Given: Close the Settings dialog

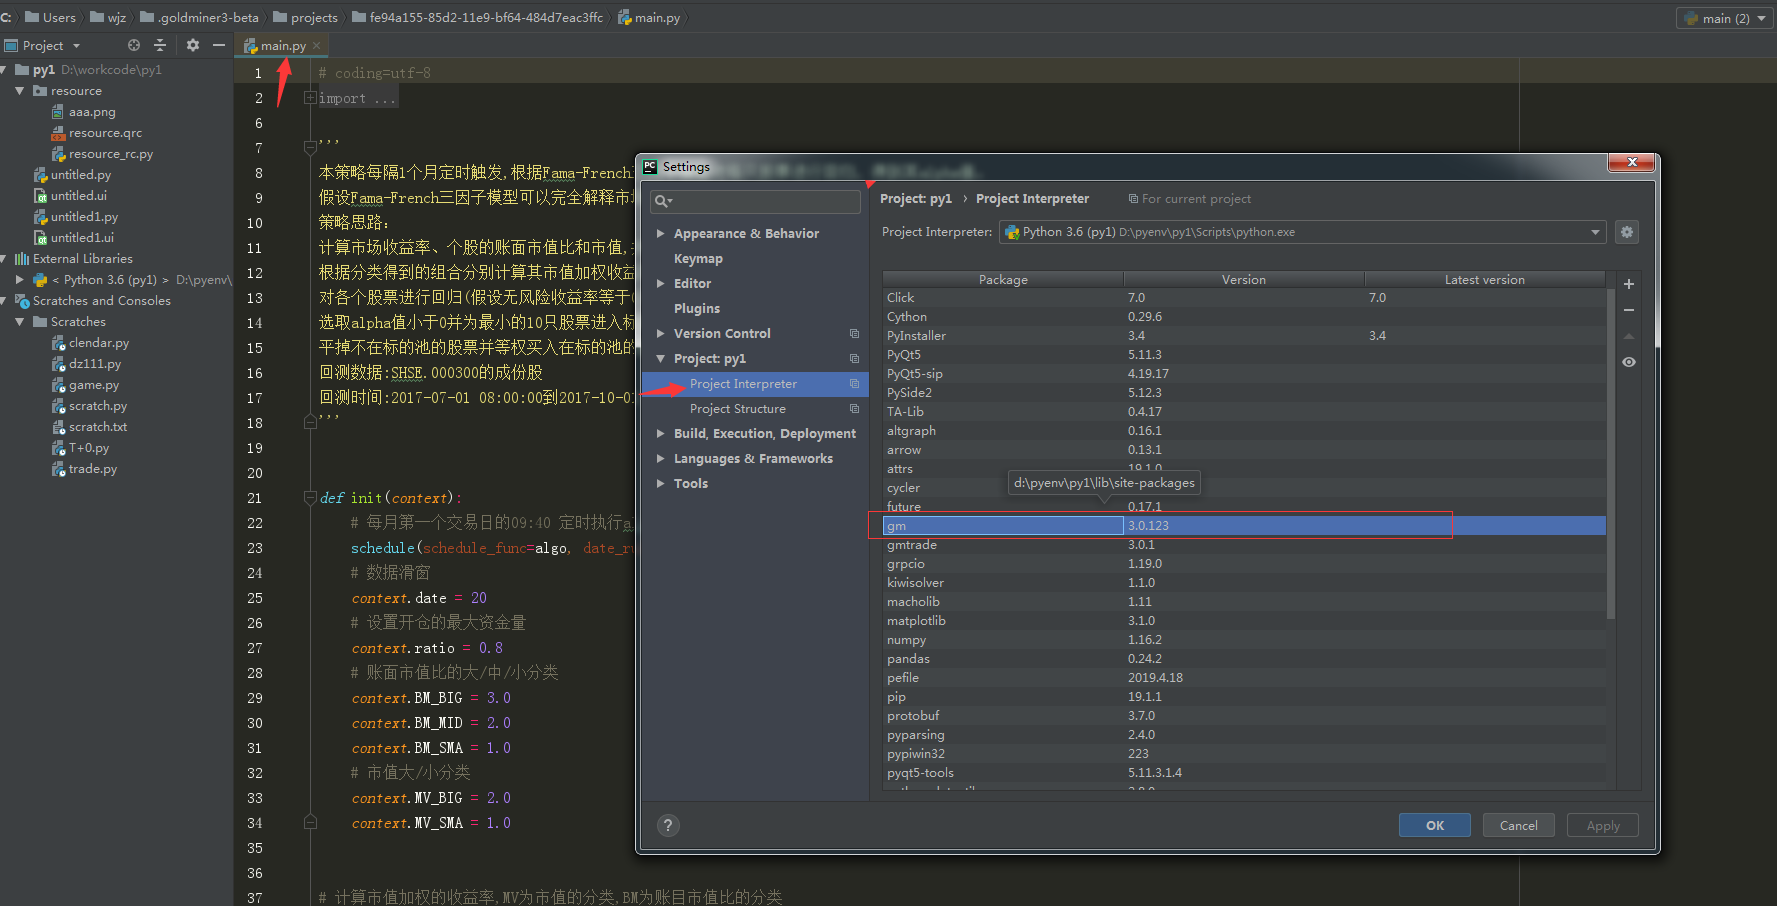Looking at the screenshot, I should click(x=1632, y=162).
